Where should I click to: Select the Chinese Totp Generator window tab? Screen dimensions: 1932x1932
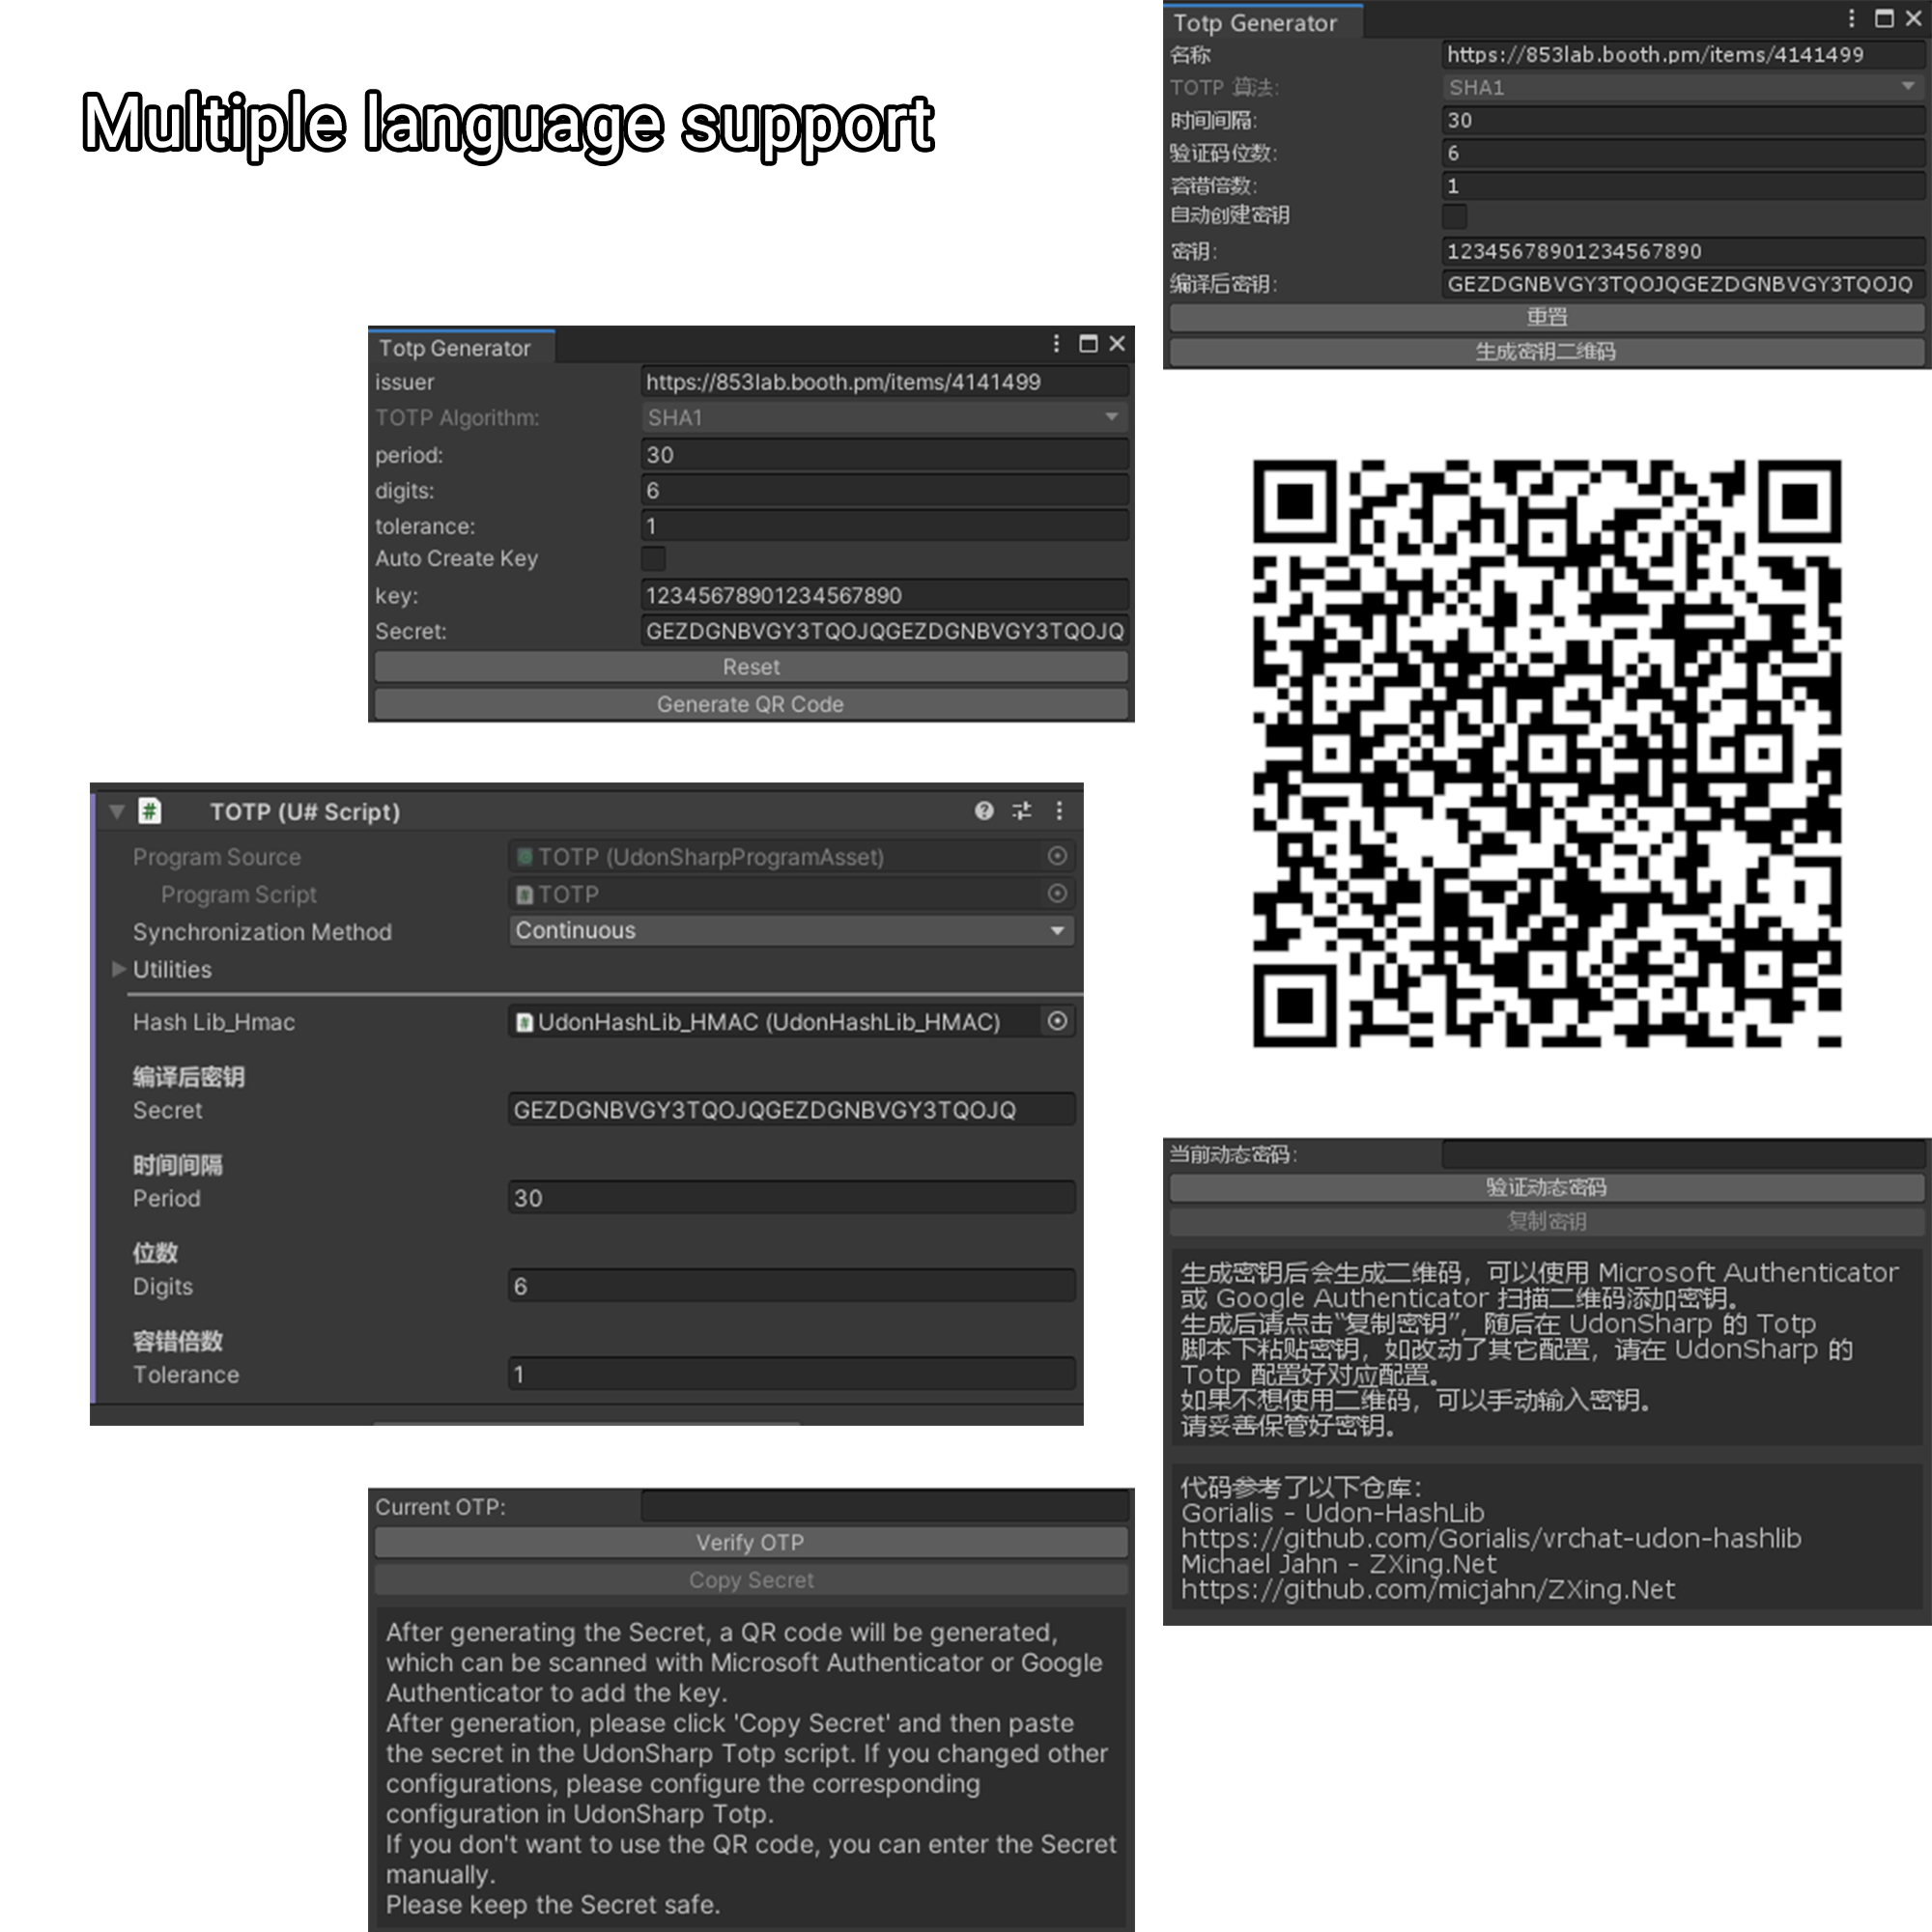(1255, 22)
